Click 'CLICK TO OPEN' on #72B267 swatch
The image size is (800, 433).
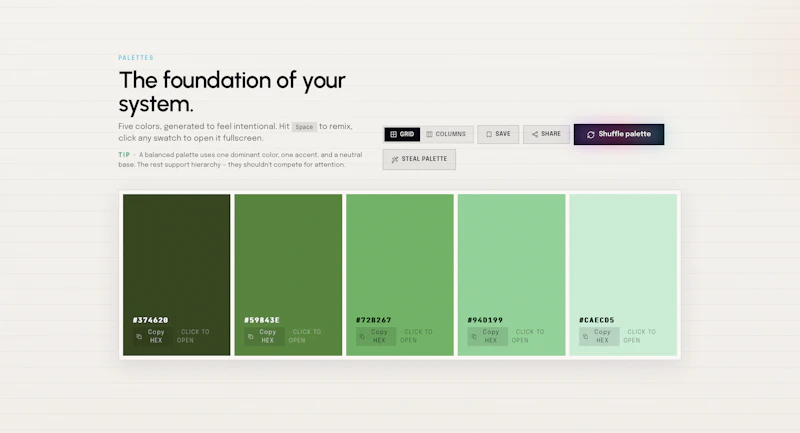click(416, 336)
